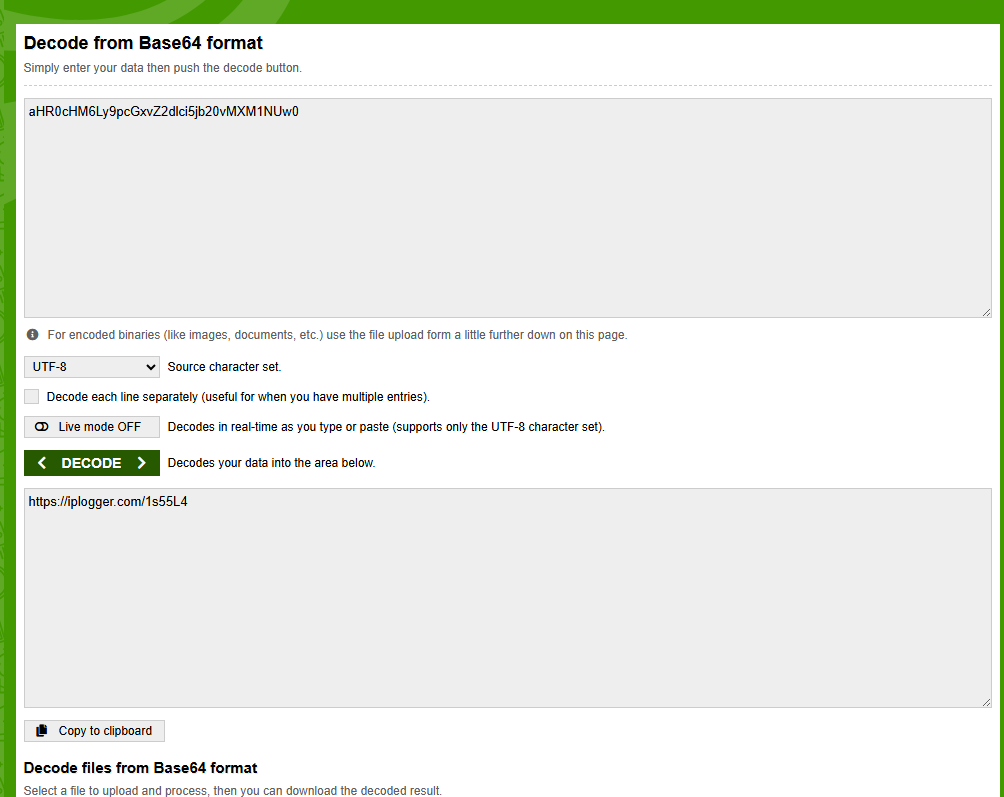Image resolution: width=1004 pixels, height=797 pixels.
Task: Click Copy to clipboard button
Action: pyautogui.click(x=94, y=731)
